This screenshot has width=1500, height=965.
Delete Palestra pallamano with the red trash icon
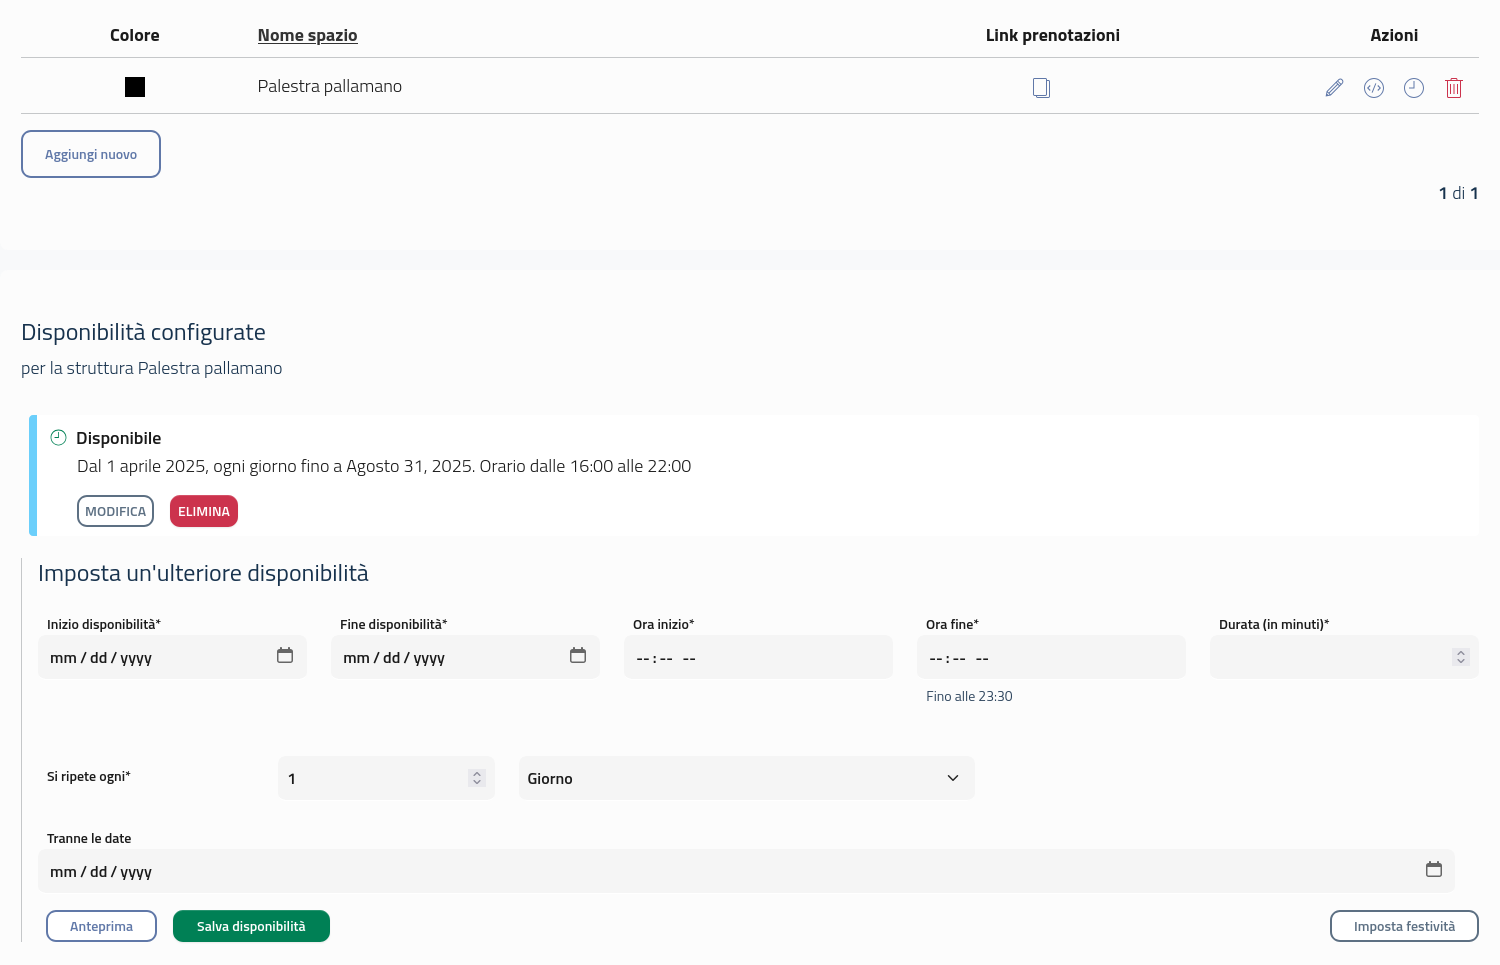pyautogui.click(x=1454, y=88)
